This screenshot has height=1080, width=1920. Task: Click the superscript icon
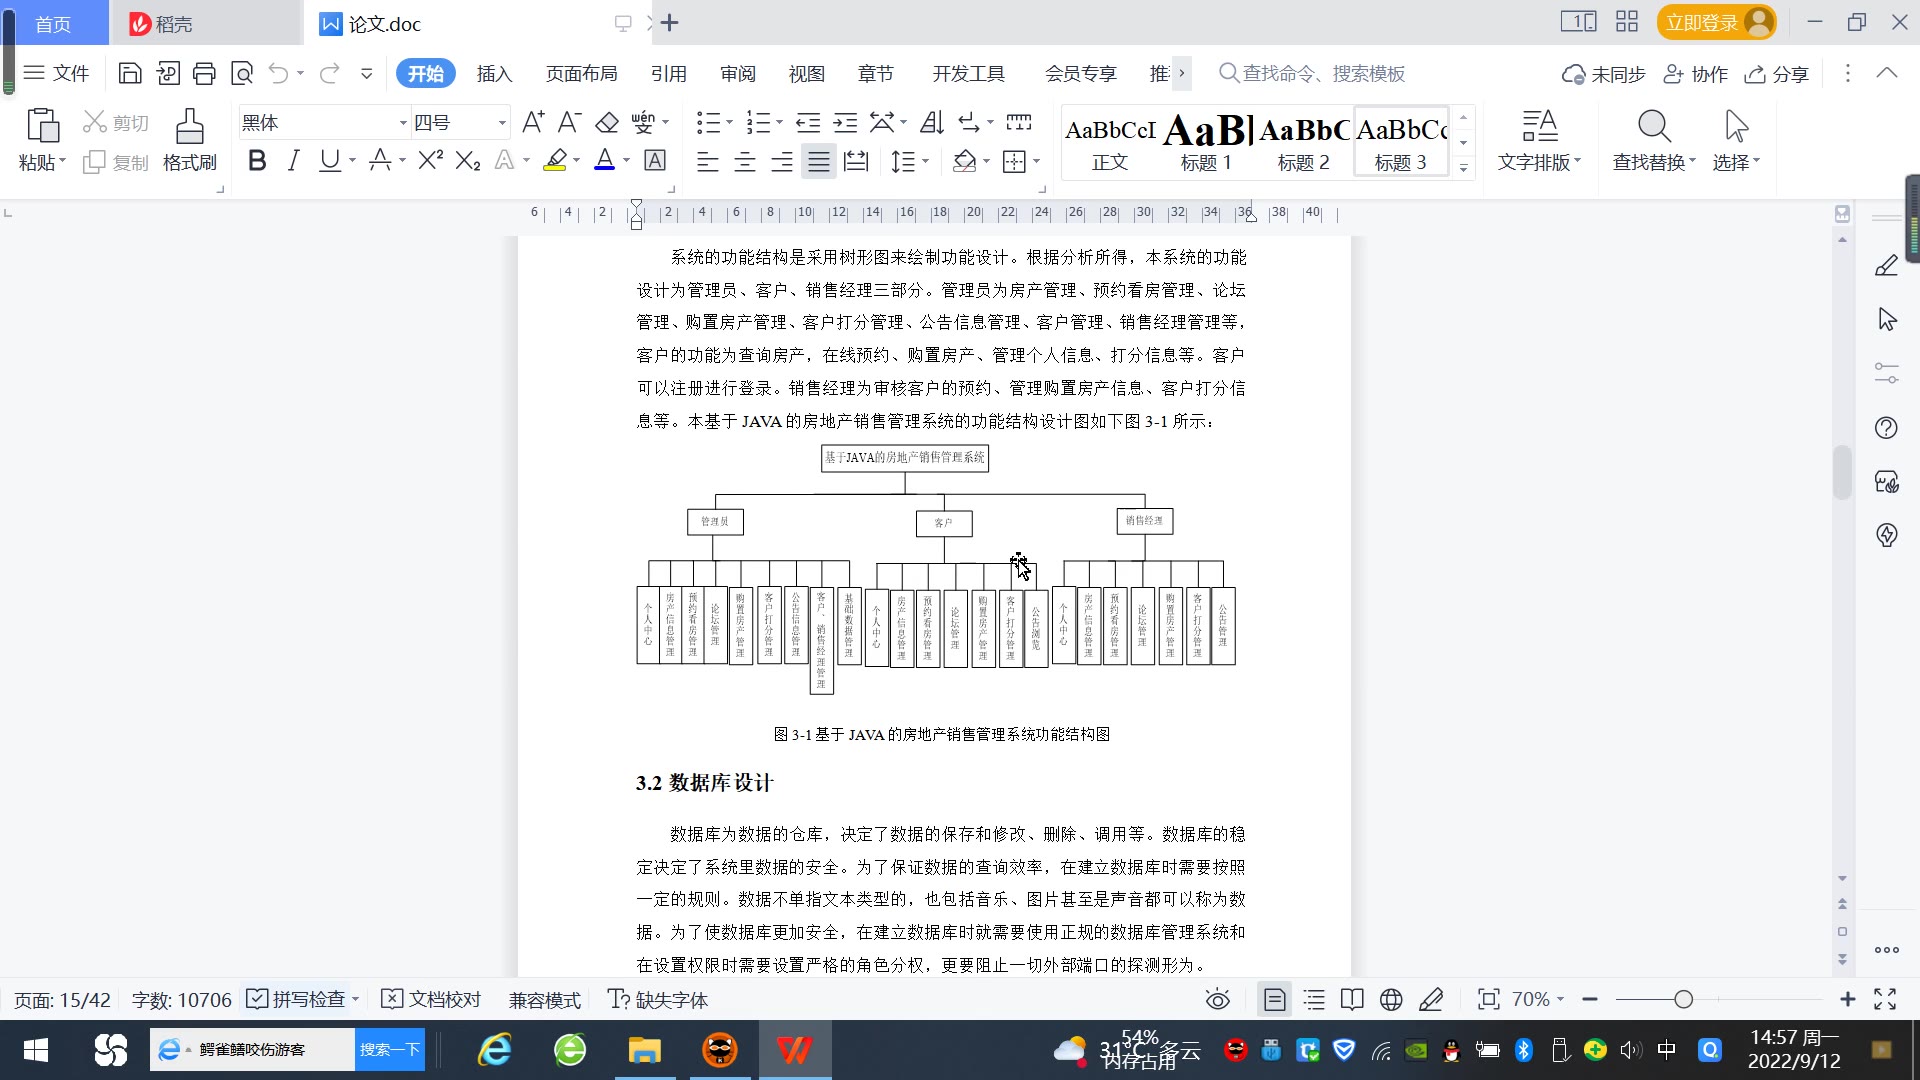click(x=430, y=161)
